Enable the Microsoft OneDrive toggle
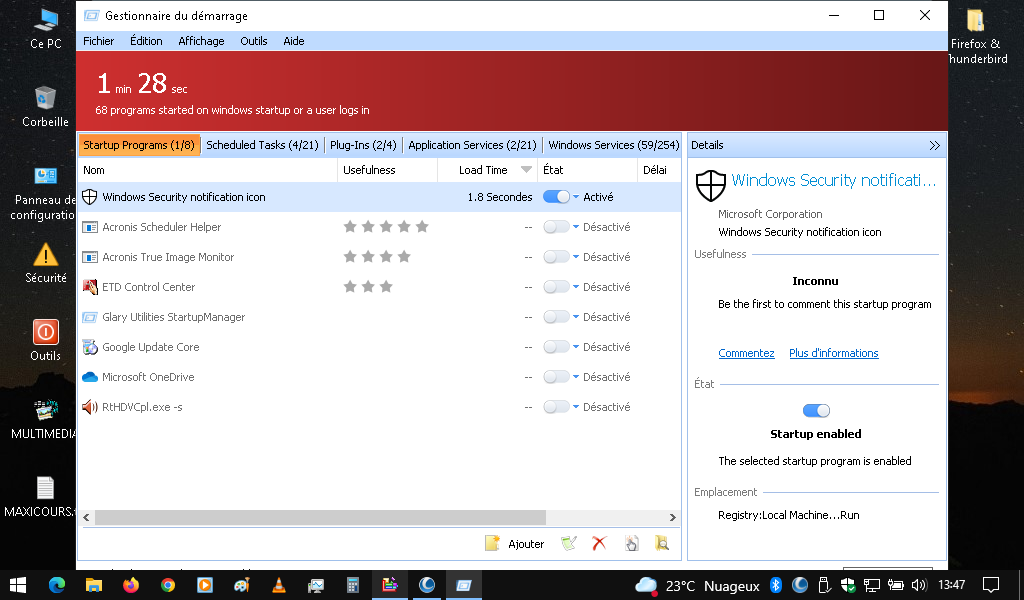 [x=556, y=377]
